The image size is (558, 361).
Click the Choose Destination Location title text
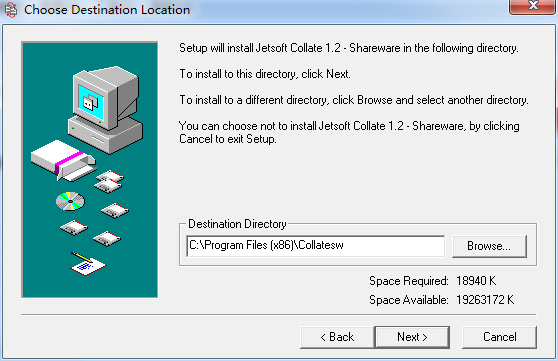coord(107,10)
